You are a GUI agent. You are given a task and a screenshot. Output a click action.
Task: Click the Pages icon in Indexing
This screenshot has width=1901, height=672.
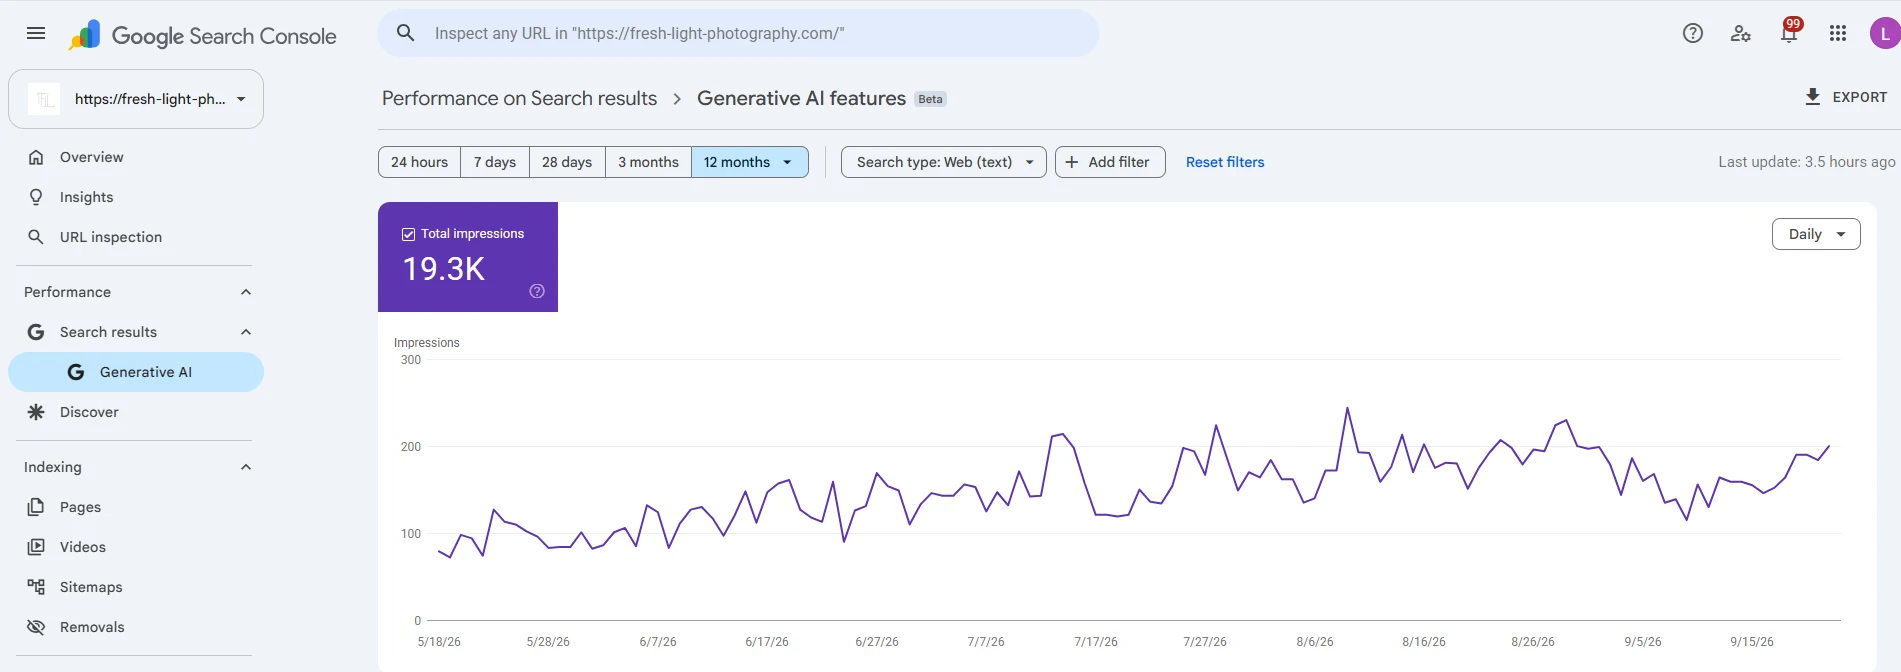click(36, 507)
